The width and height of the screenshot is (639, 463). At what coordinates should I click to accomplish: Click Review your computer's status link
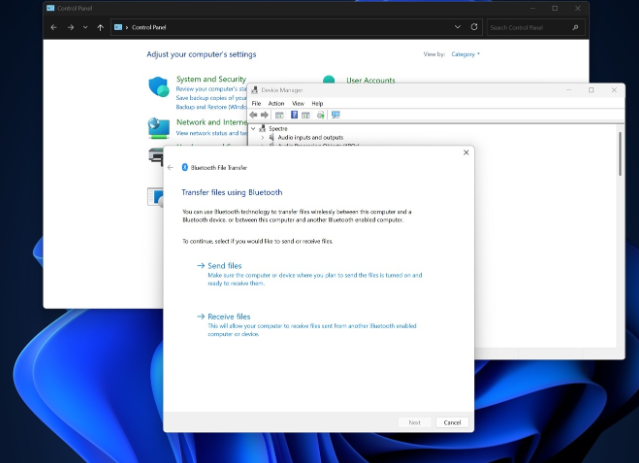coord(211,89)
